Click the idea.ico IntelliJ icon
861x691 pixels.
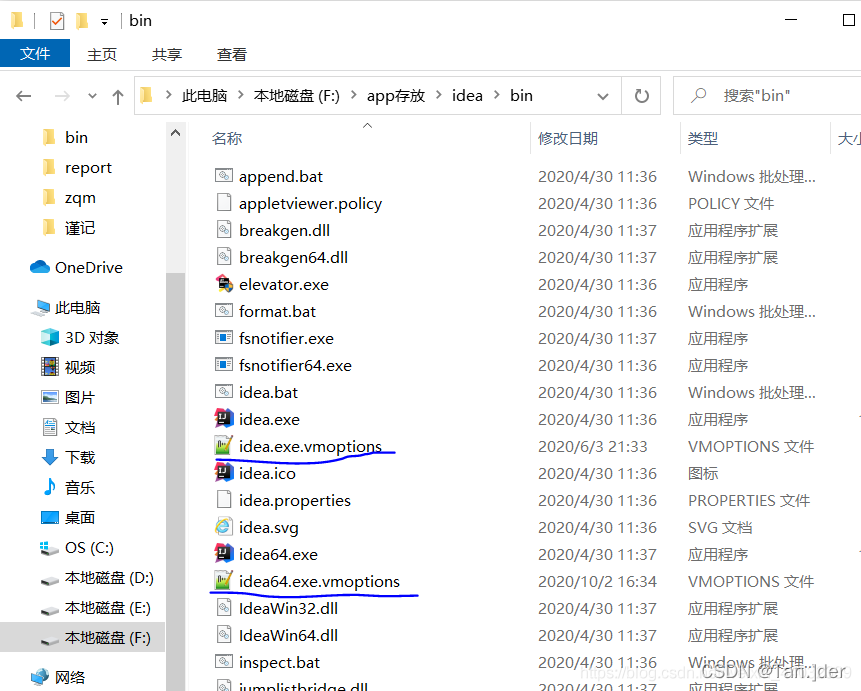(223, 472)
